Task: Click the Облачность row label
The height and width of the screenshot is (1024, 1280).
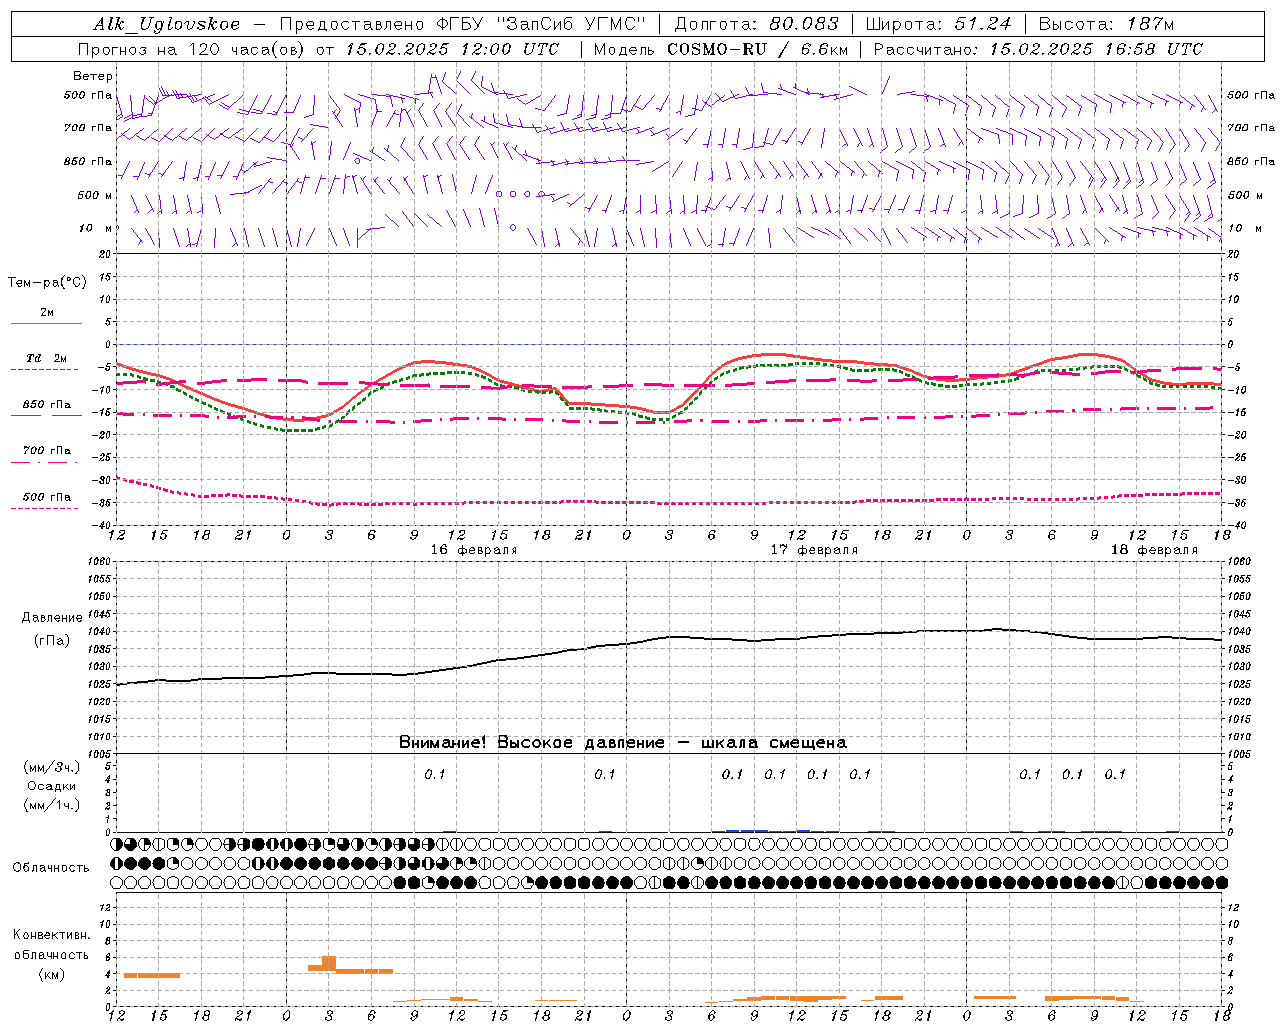Action: click(x=51, y=867)
